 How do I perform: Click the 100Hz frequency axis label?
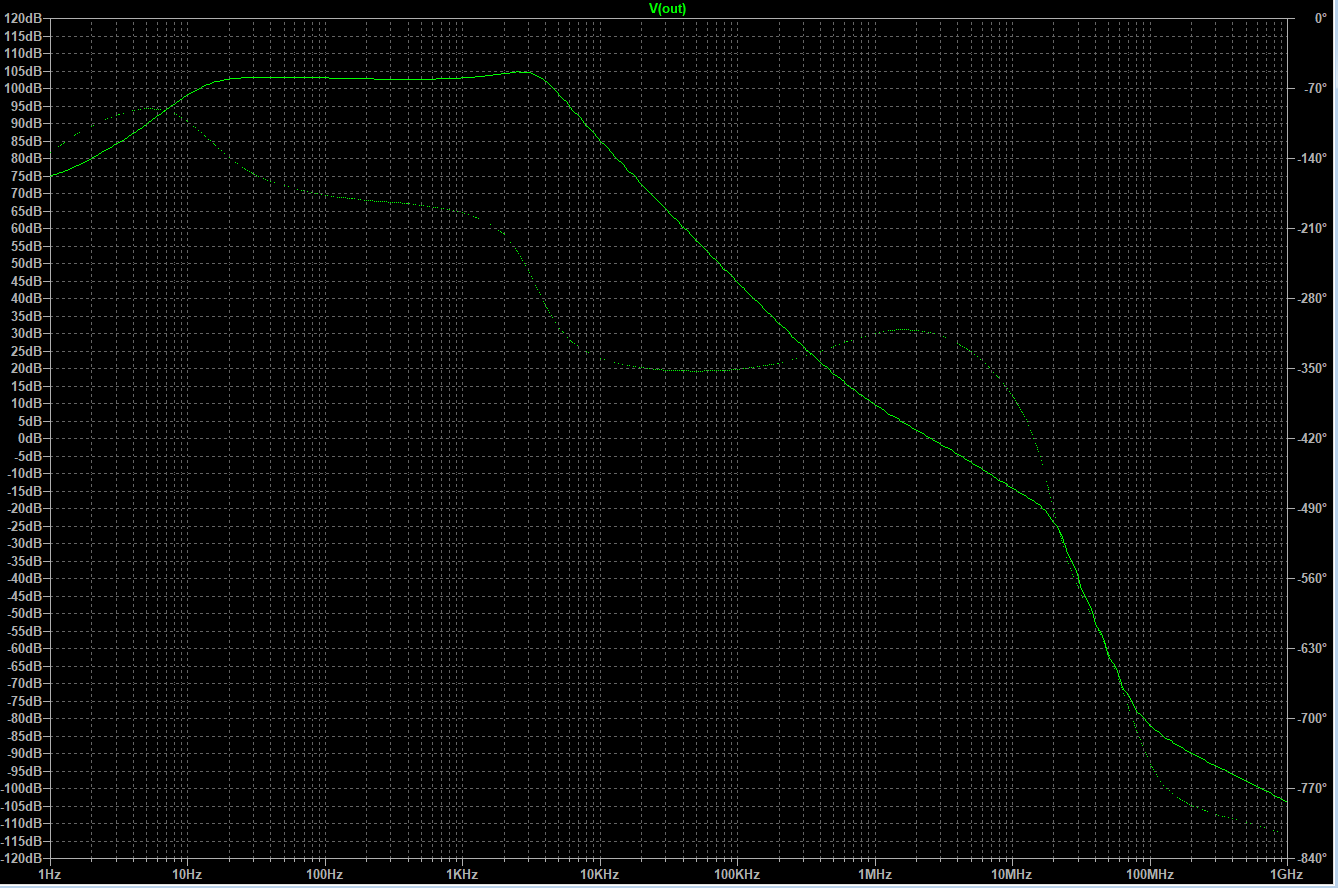tap(324, 875)
